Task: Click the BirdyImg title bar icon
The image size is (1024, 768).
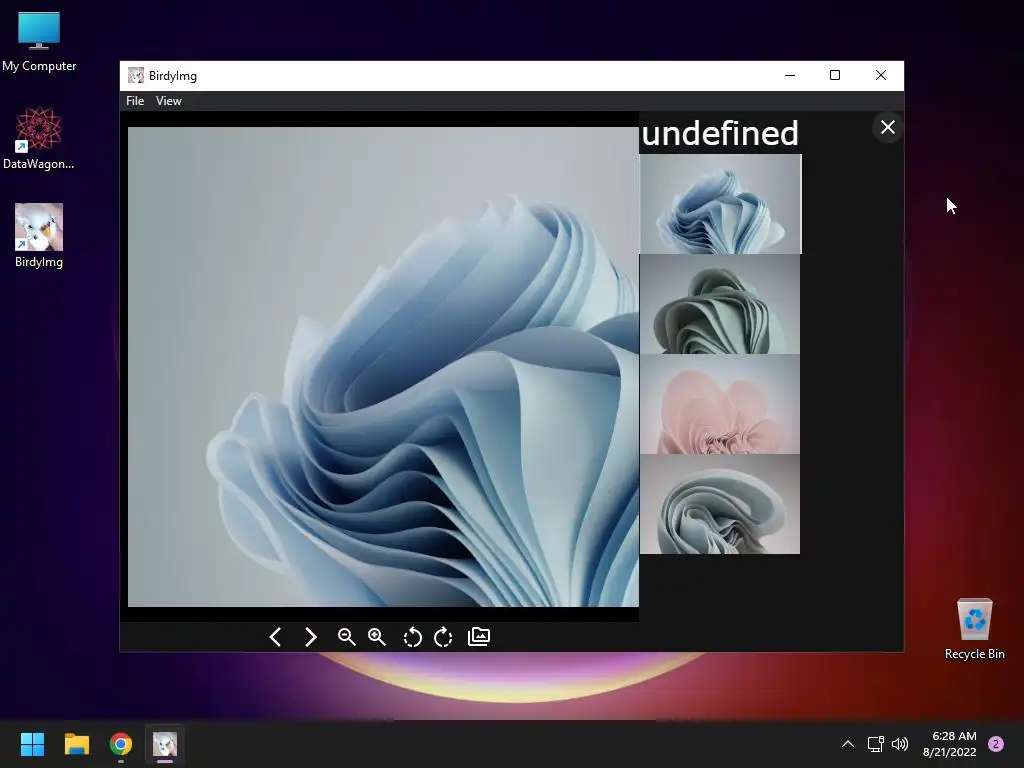Action: point(136,76)
